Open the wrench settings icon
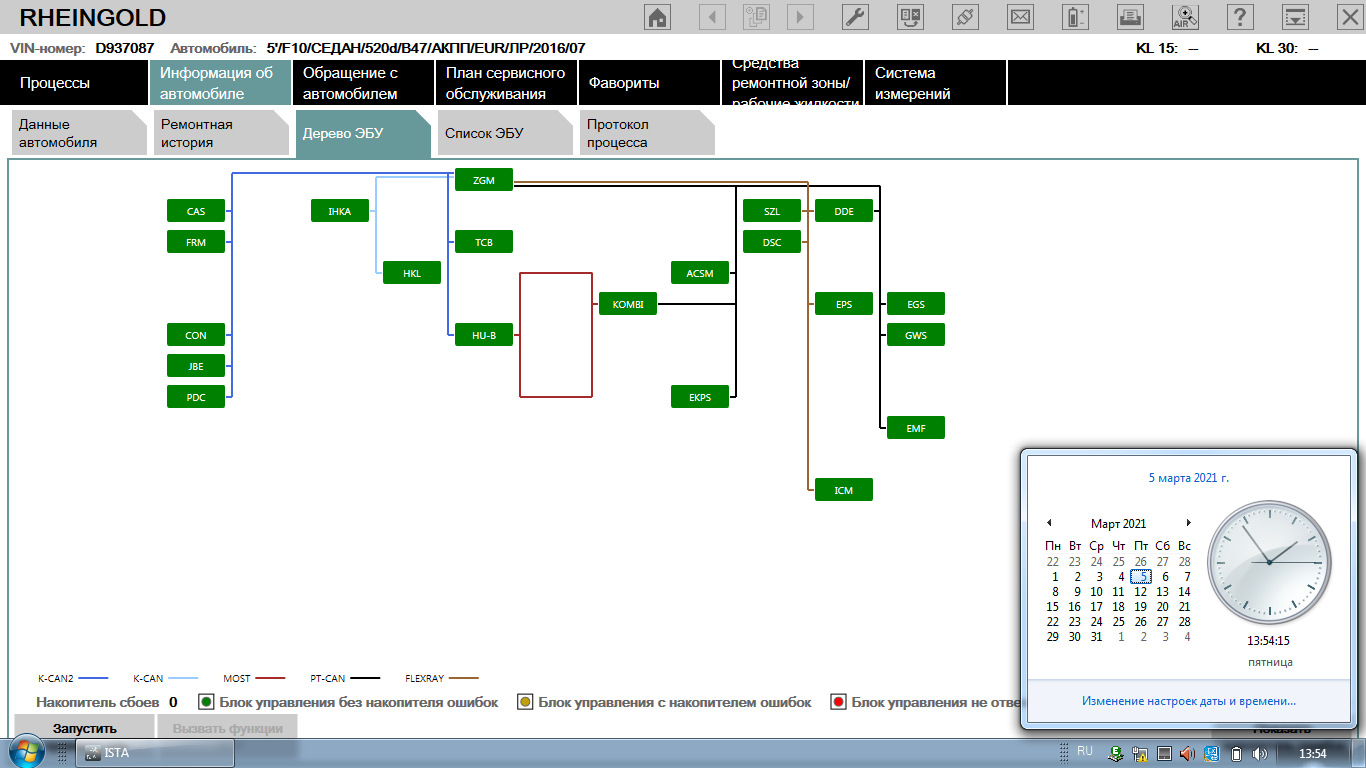 coord(855,17)
